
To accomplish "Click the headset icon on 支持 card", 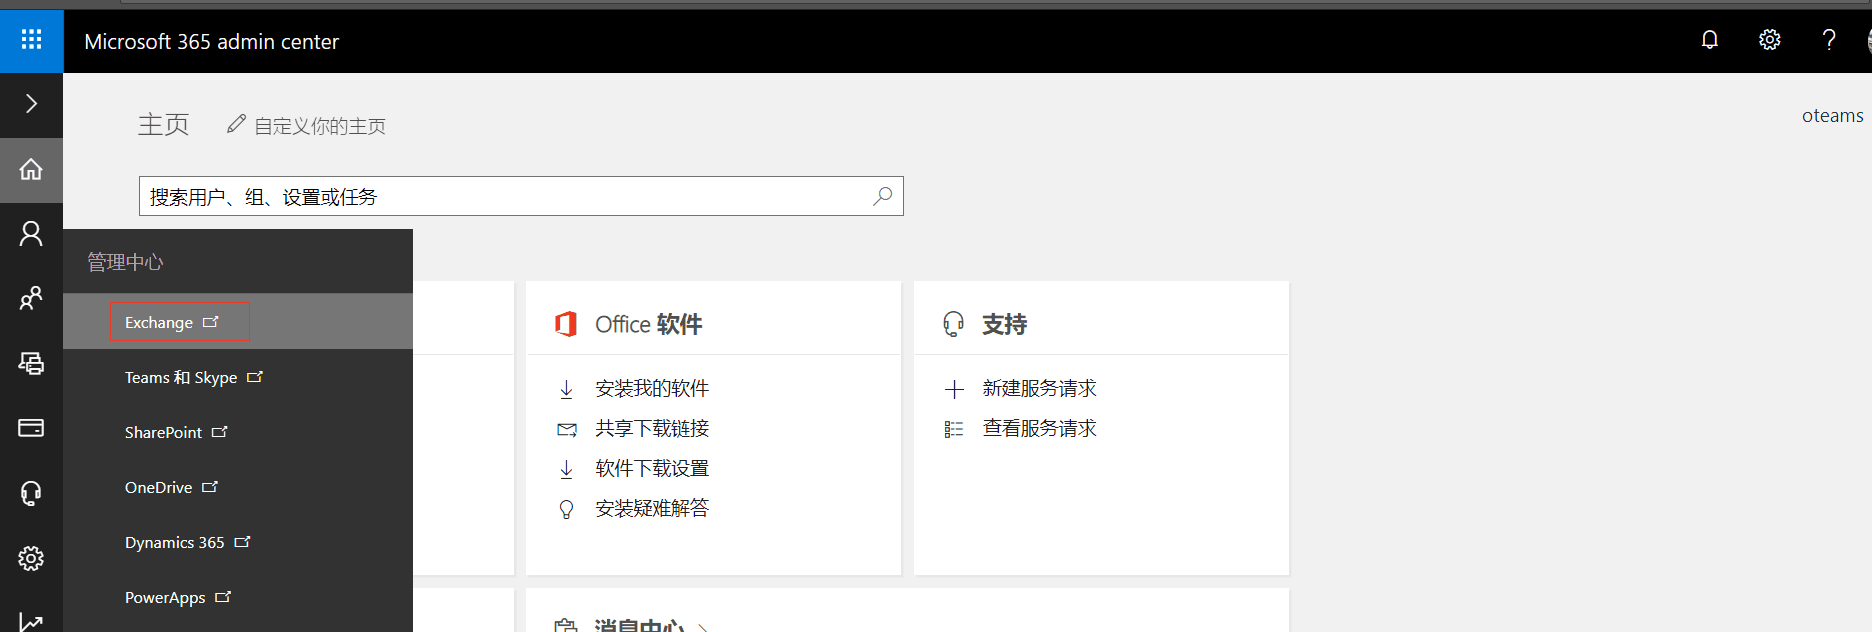I will [x=954, y=324].
